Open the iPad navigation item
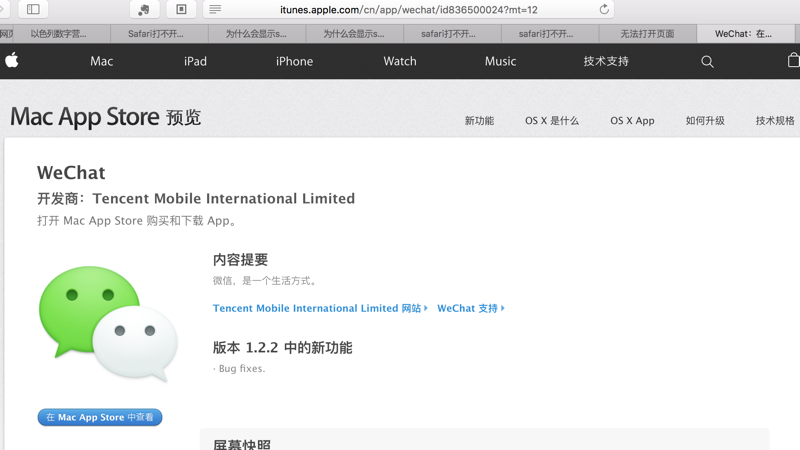This screenshot has width=800, height=450. 195,61
